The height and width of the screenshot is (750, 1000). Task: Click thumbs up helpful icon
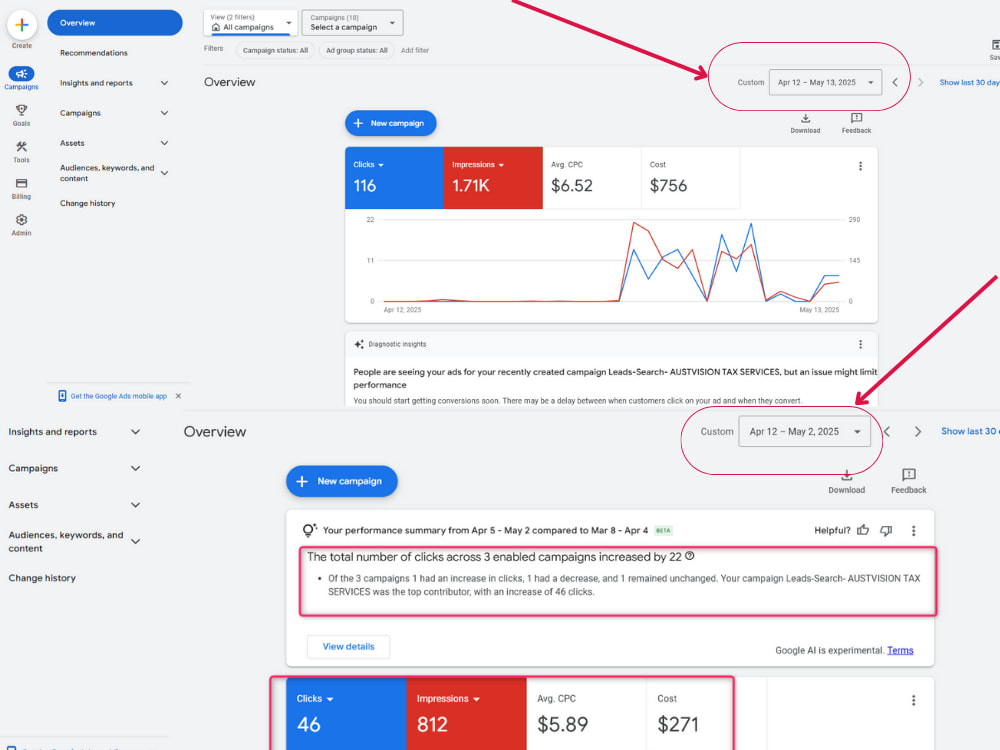pos(863,530)
